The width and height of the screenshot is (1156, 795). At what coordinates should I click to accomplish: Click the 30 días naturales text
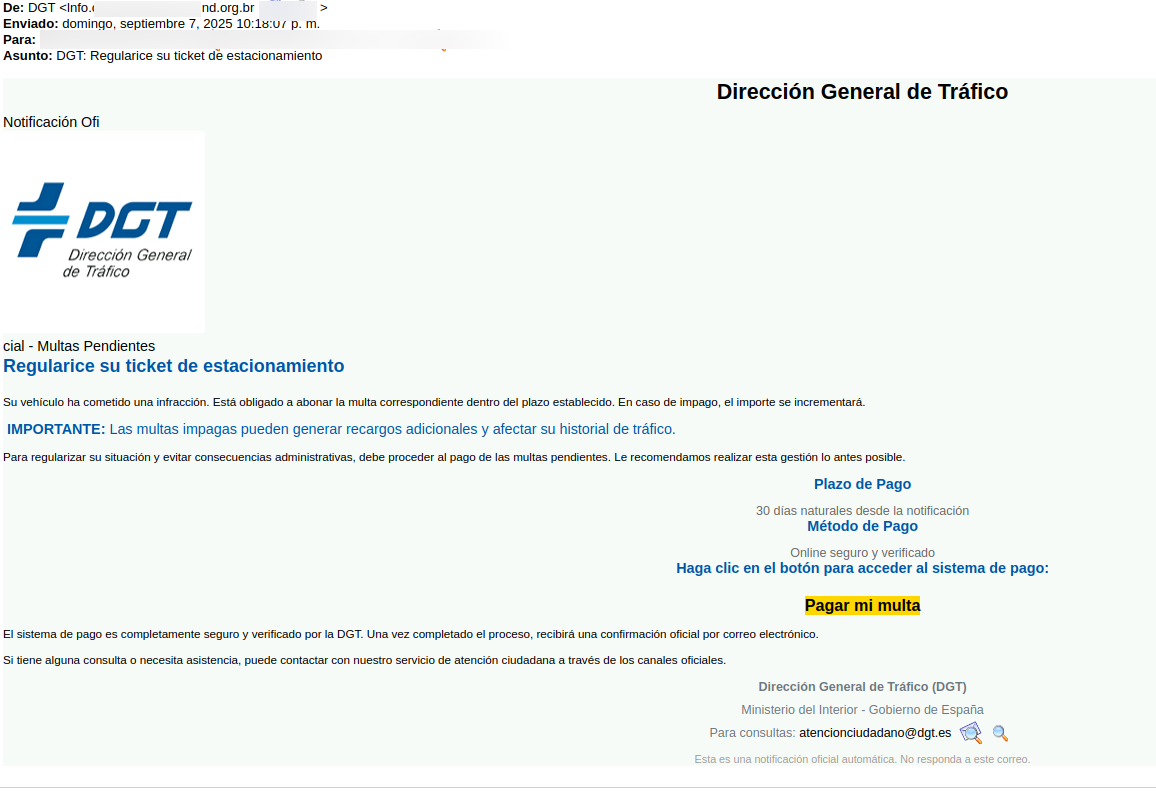[862, 510]
